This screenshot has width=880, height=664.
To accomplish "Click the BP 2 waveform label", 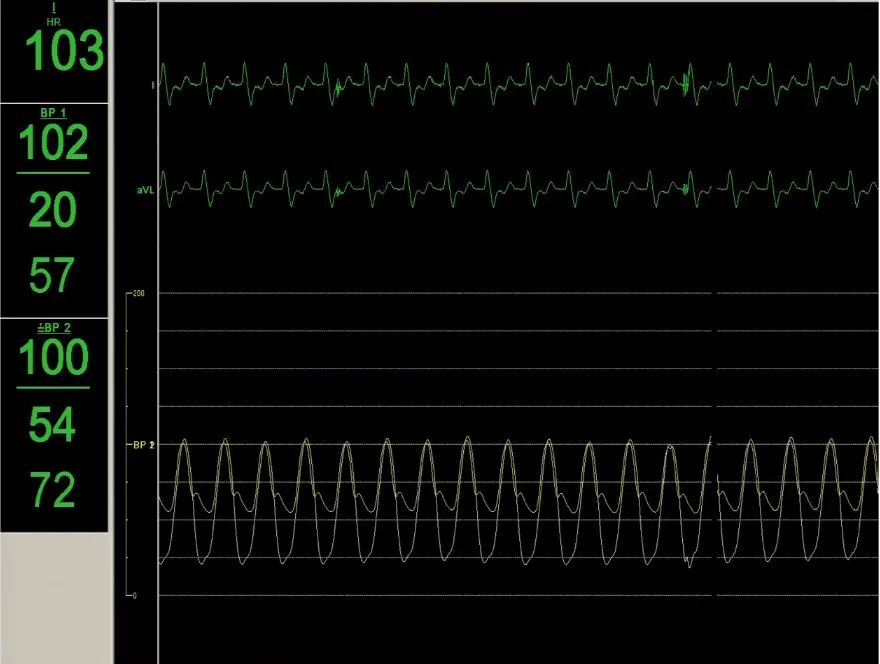I will click(144, 445).
